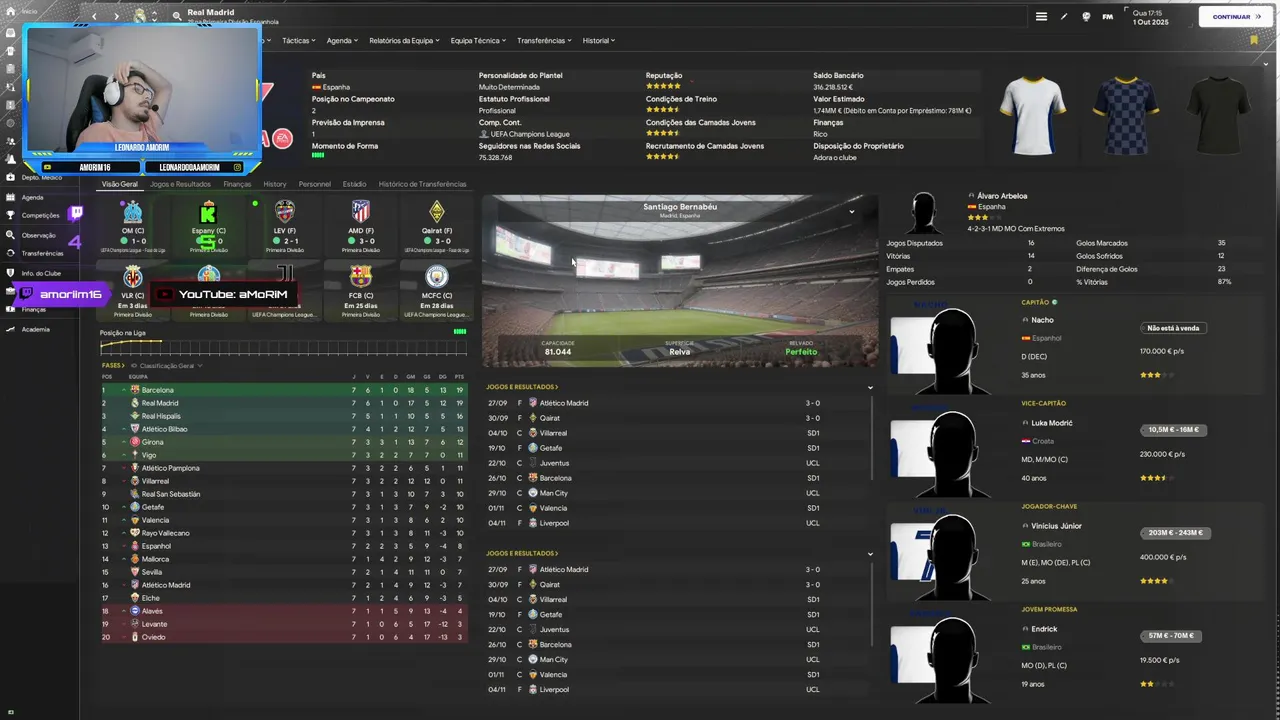Switch to the Personnel tab
The image size is (1280, 720).
pos(315,184)
